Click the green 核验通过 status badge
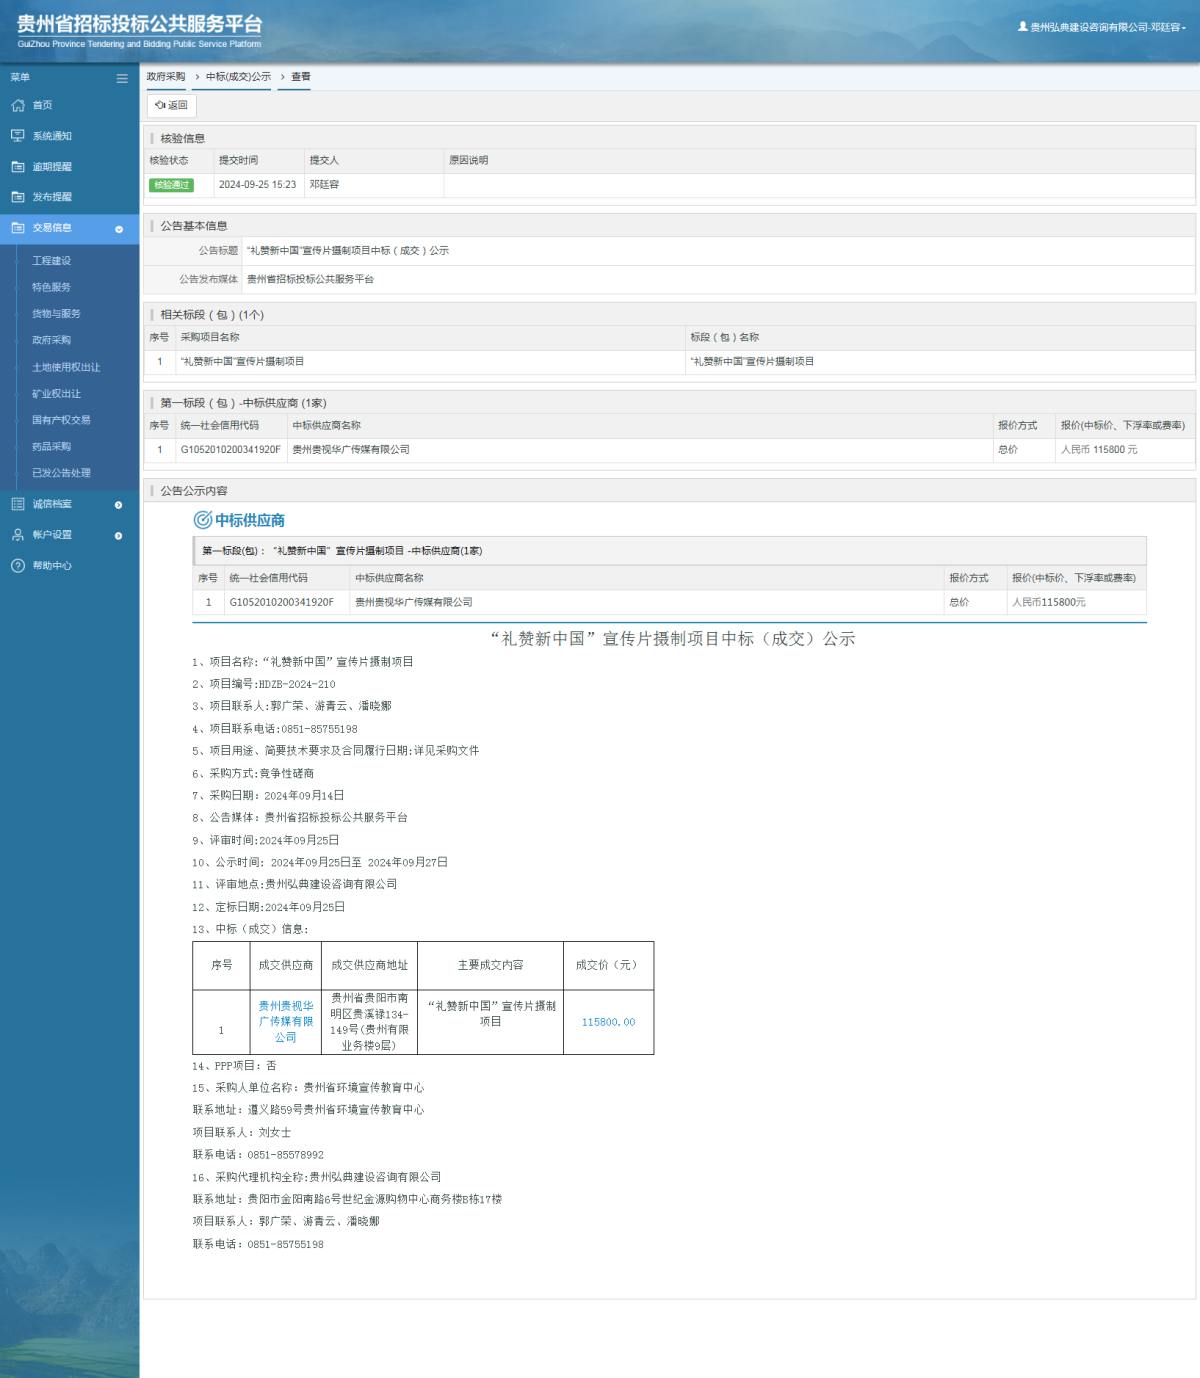Image resolution: width=1200 pixels, height=1378 pixels. tap(171, 185)
